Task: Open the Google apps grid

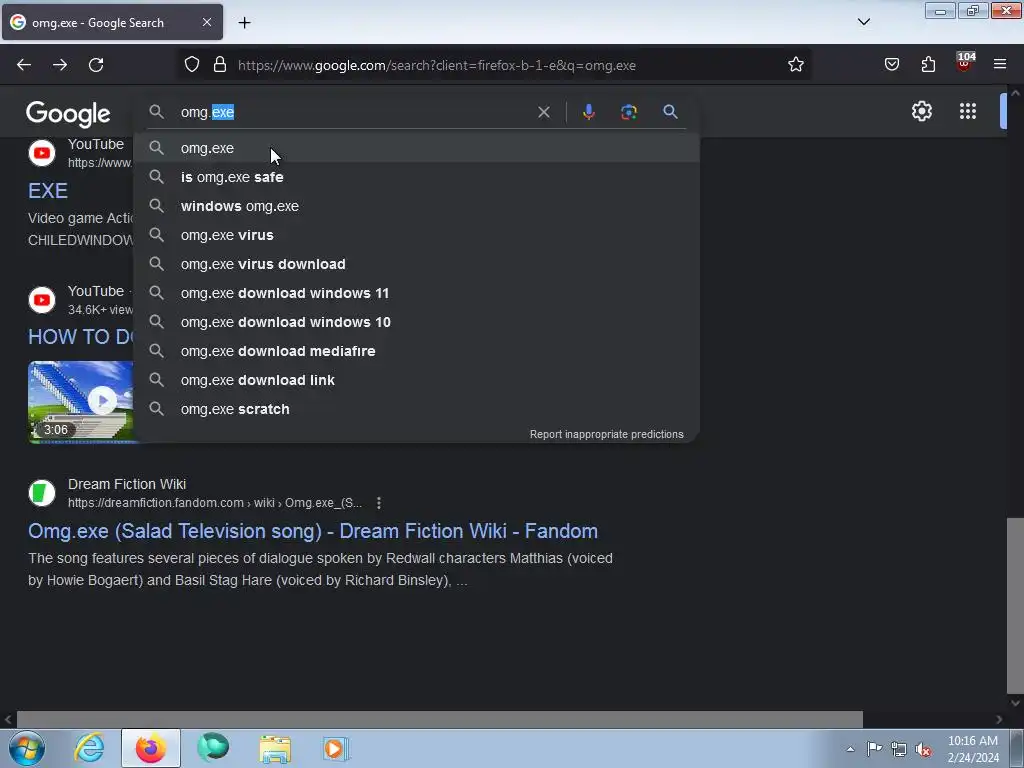Action: coord(968,111)
